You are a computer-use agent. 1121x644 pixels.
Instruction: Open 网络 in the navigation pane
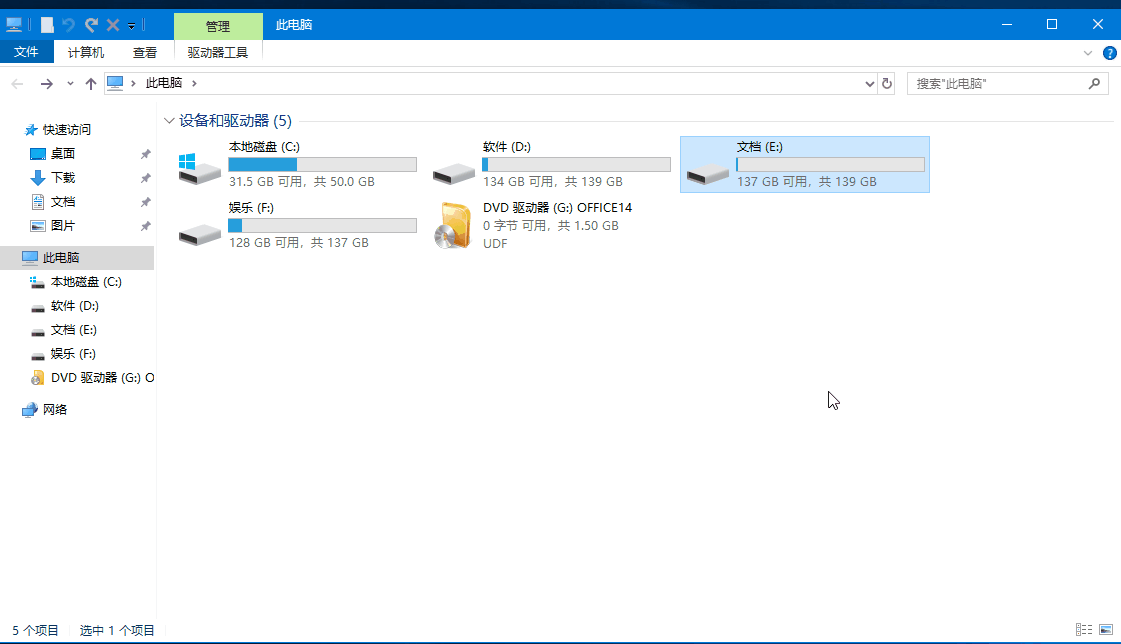tap(54, 410)
